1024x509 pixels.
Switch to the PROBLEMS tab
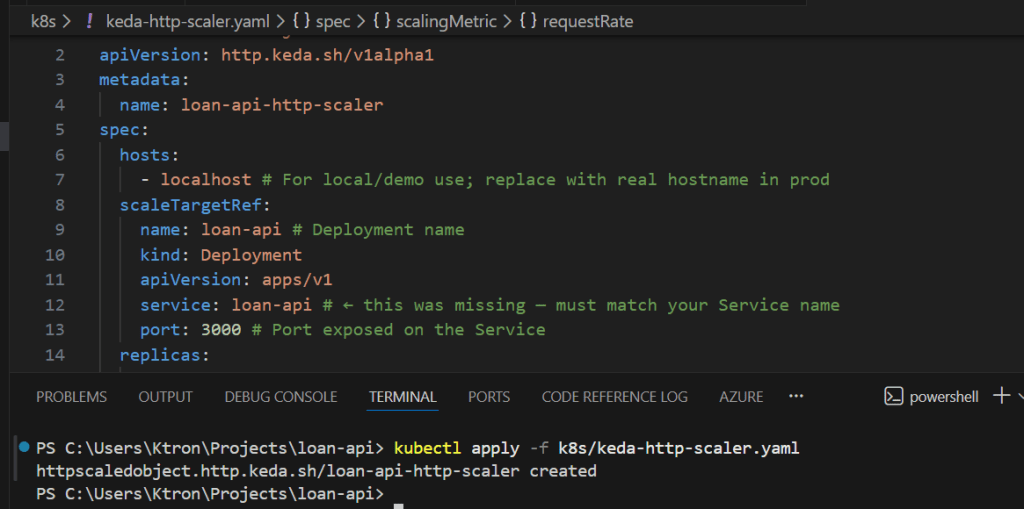(71, 397)
